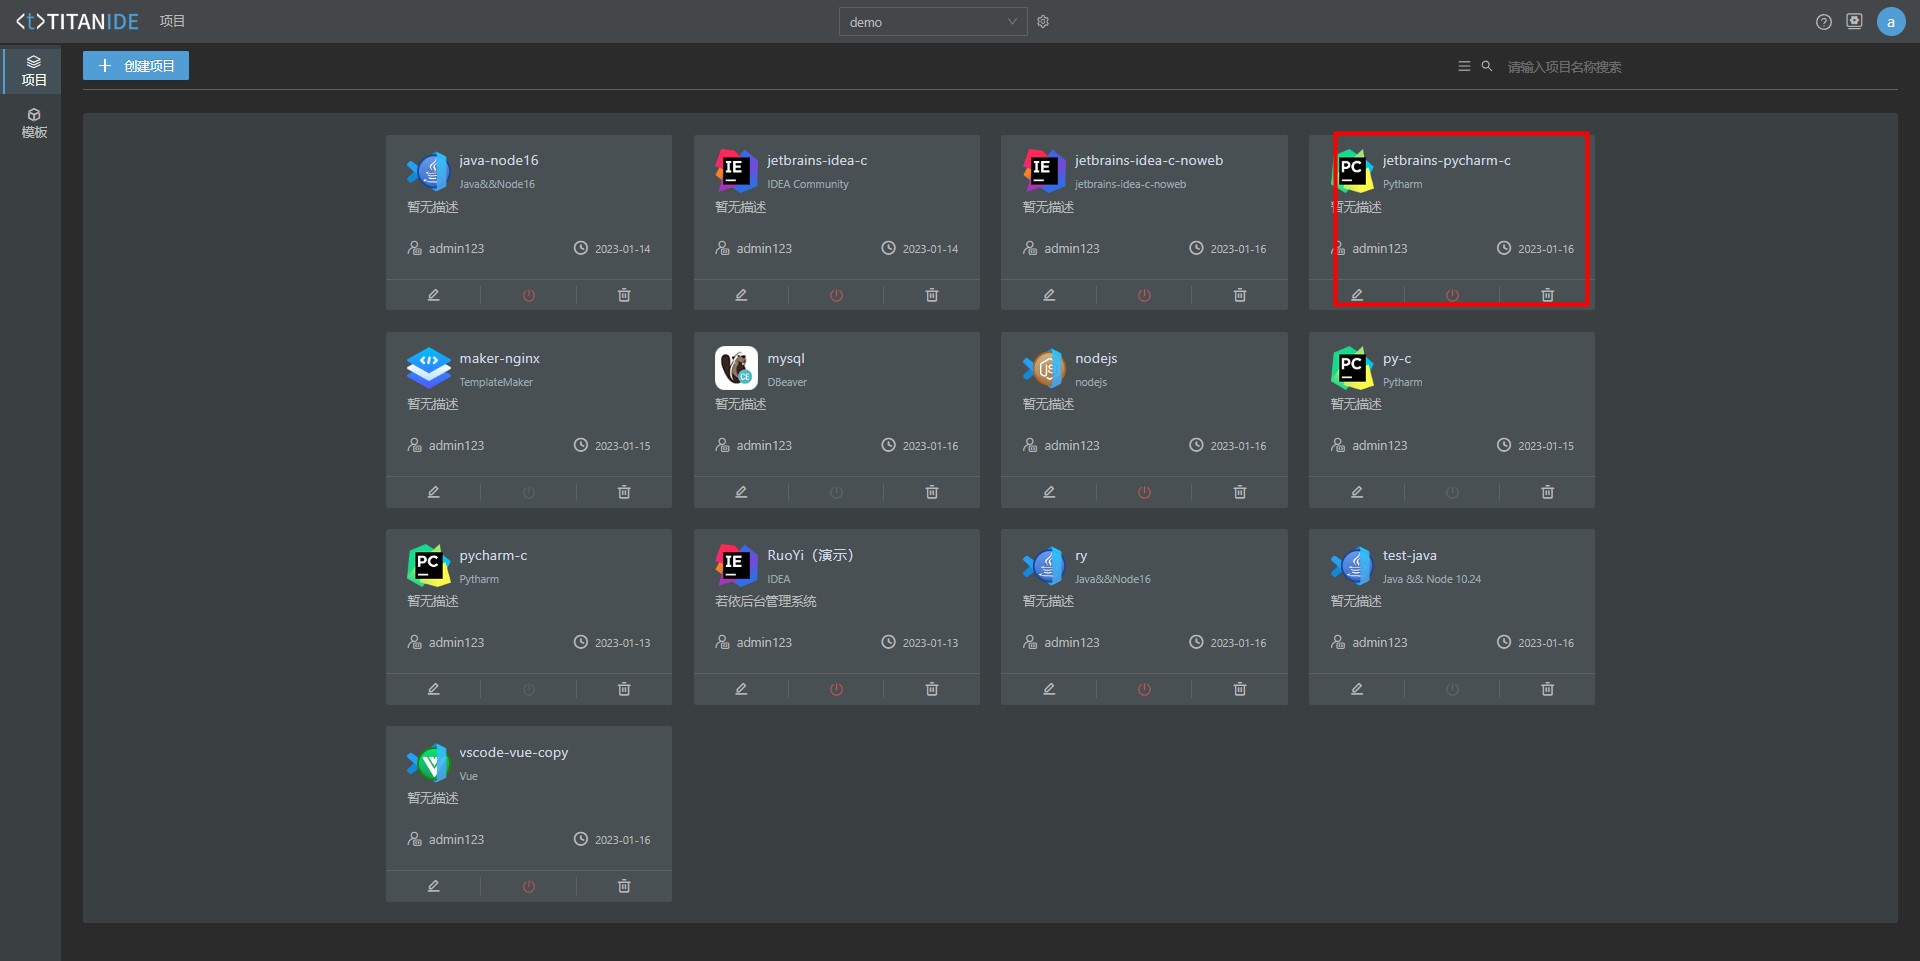Viewport: 1920px width, 961px height.
Task: Edit the jetbrains-idea-c-noweb project
Action: pyautogui.click(x=1049, y=295)
